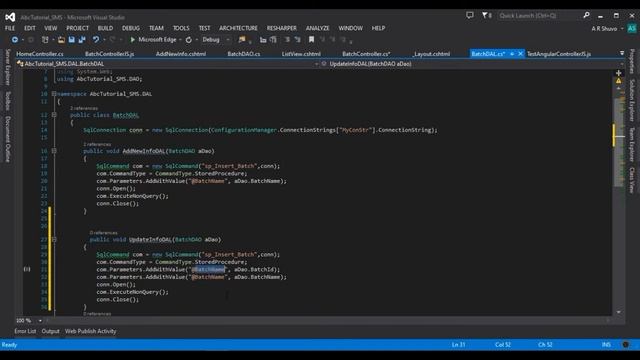Open the Web Publish Activity panel tab
The width and height of the screenshot is (640, 360).
(91, 331)
